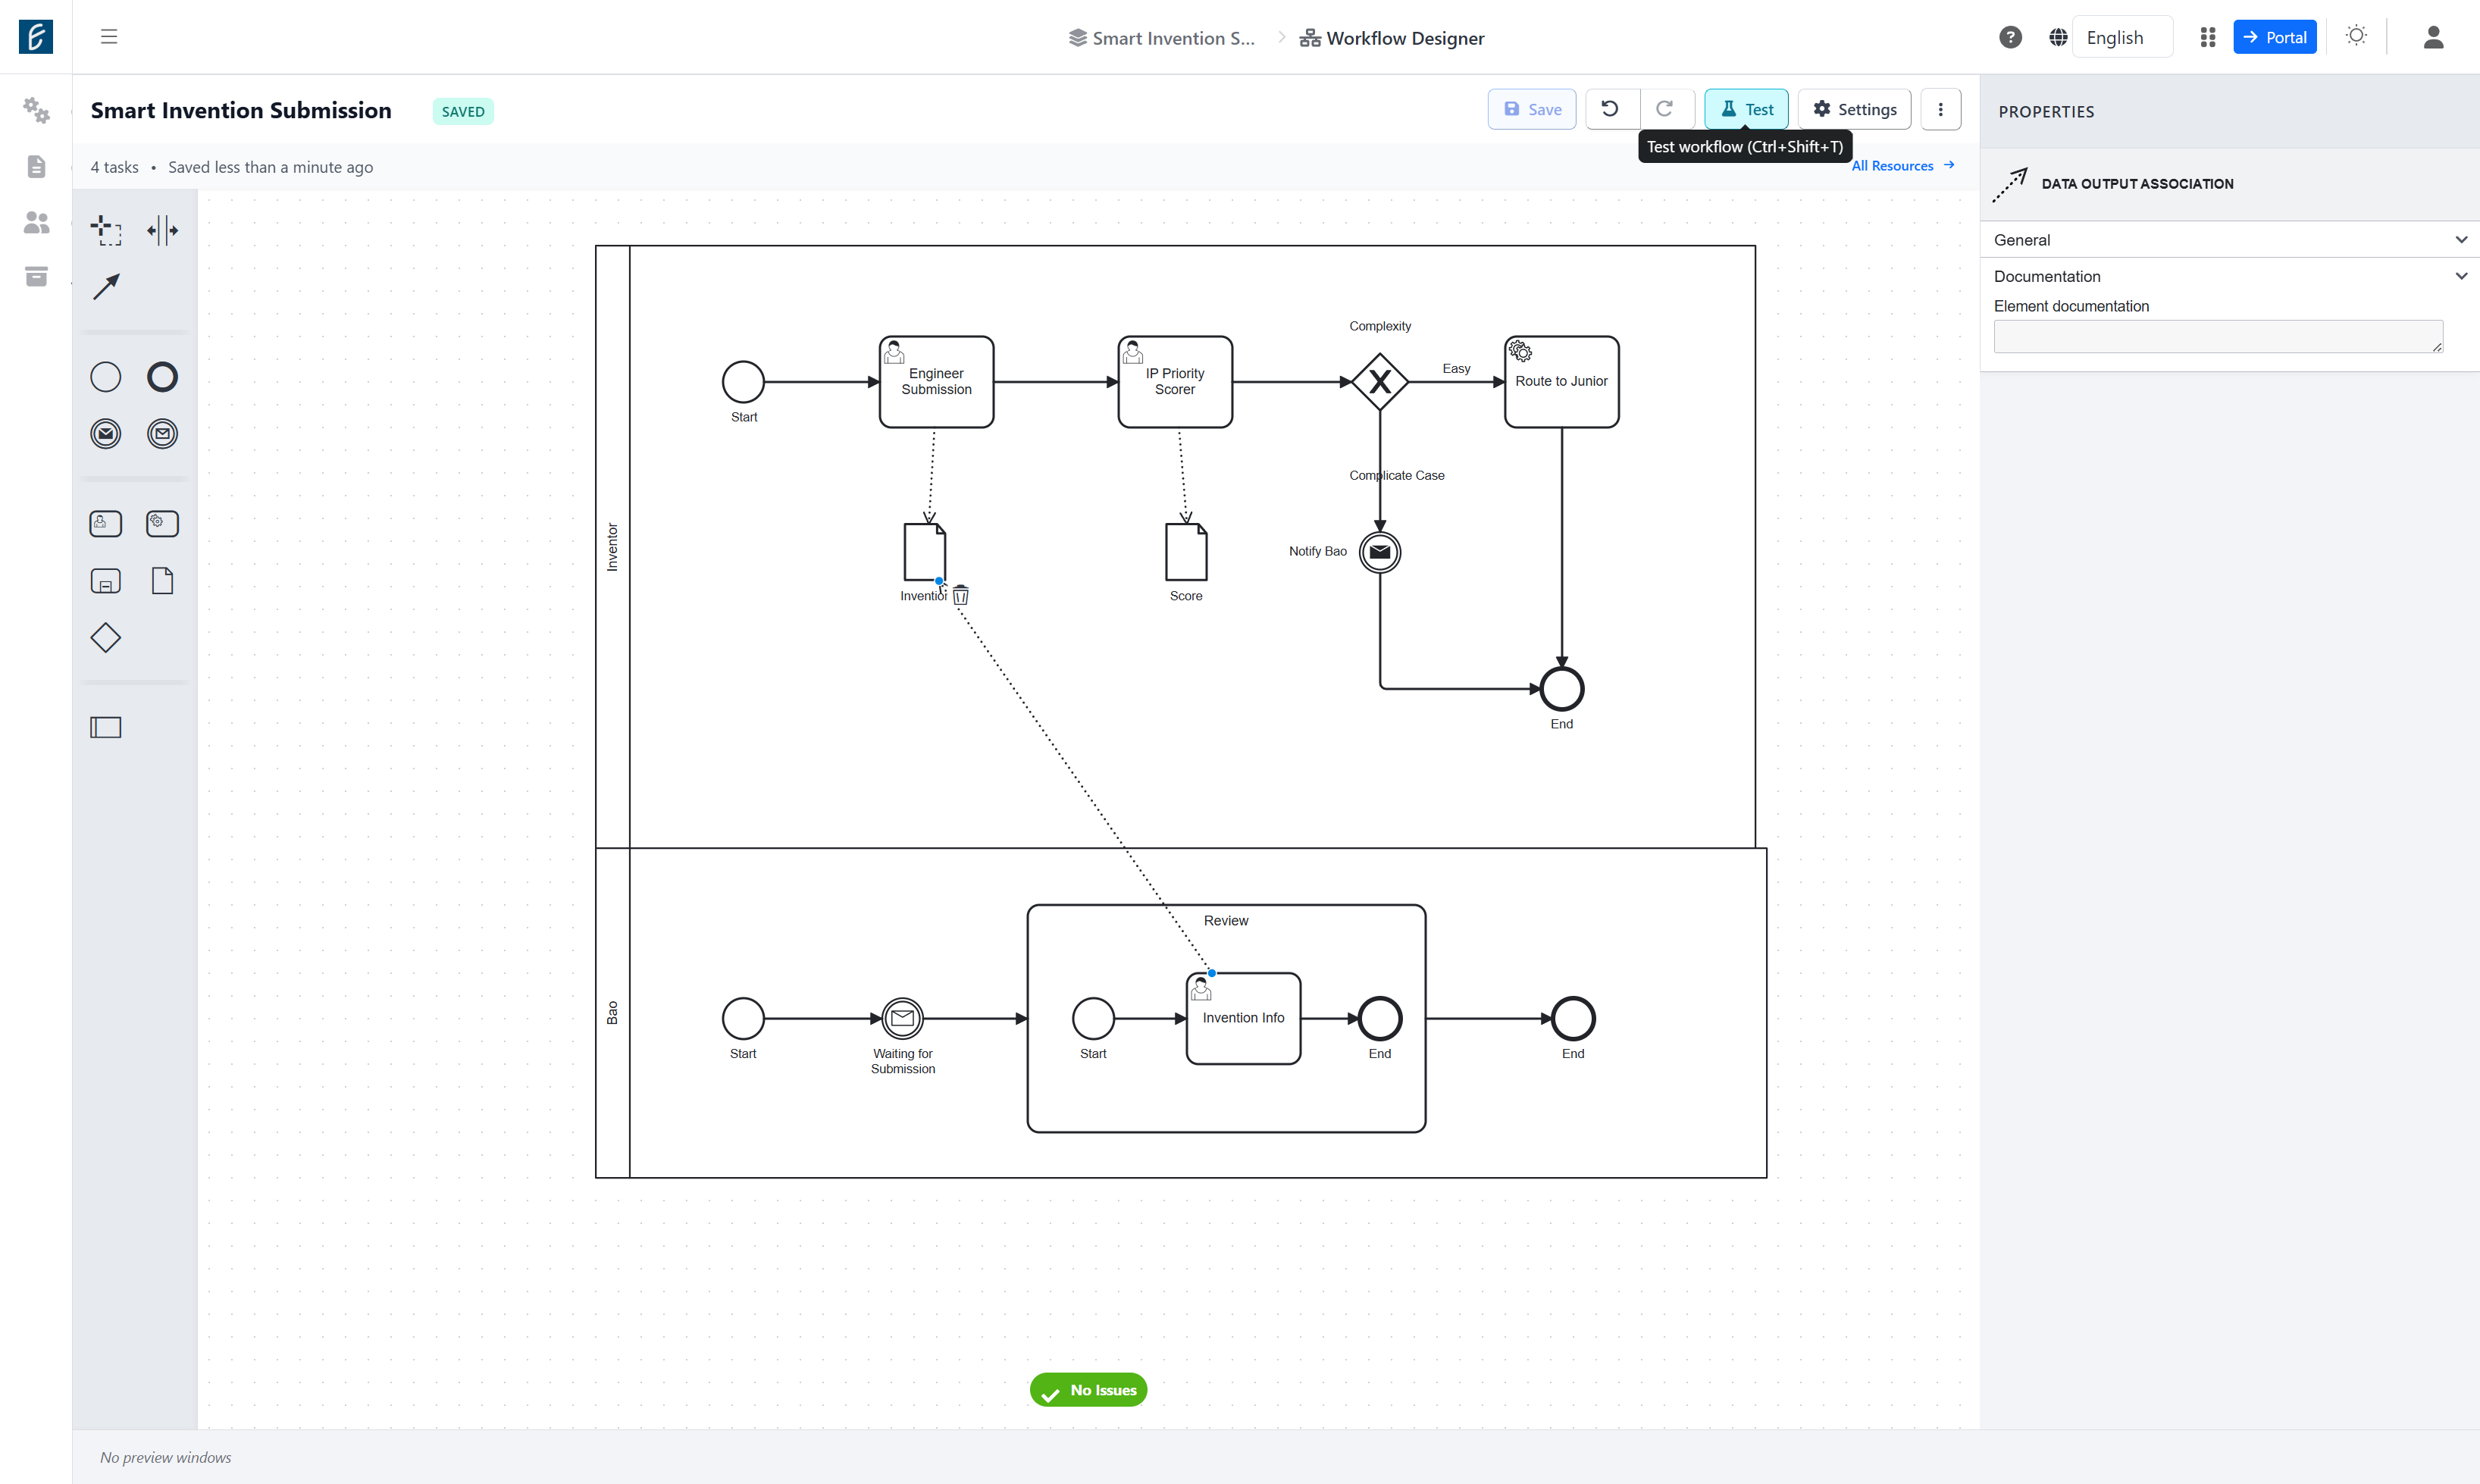
Task: Select the service task palette item
Action: click(x=162, y=524)
